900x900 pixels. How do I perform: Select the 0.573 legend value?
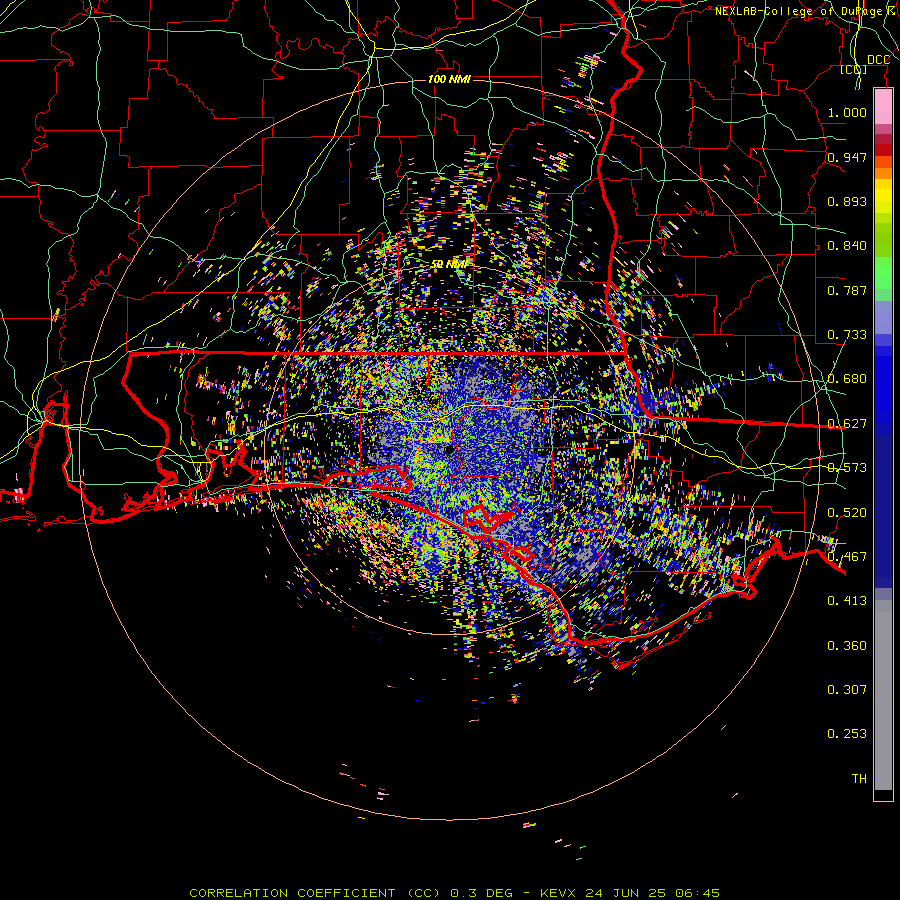(847, 468)
